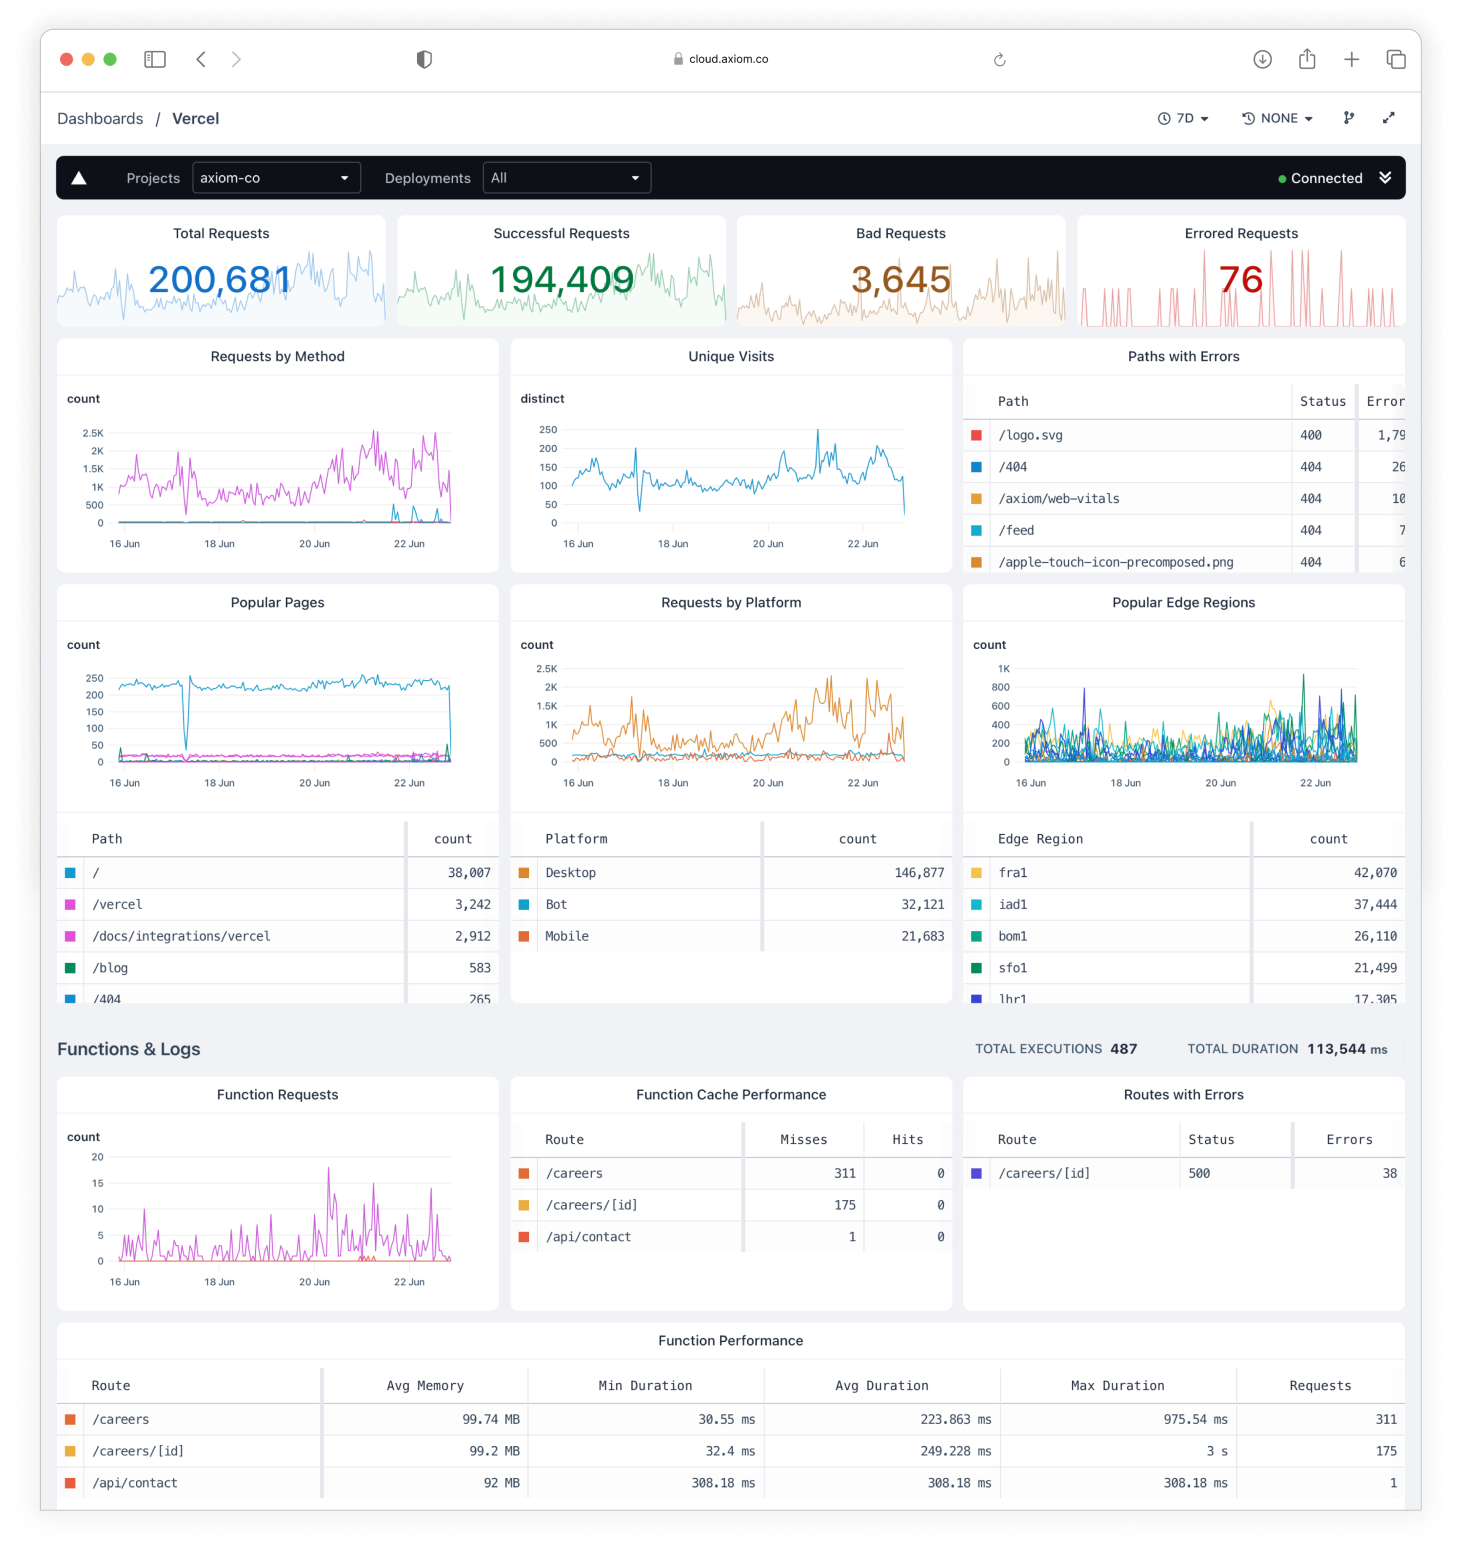Click the fra1 count 42,070
Image resolution: width=1462 pixels, height=1556 pixels.
pos(1375,873)
